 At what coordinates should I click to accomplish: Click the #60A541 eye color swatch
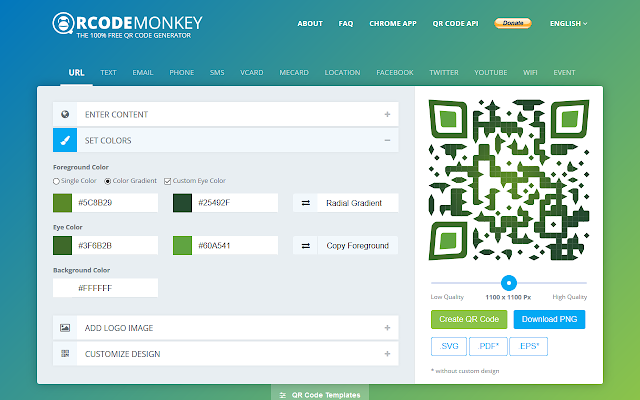pyautogui.click(x=182, y=246)
